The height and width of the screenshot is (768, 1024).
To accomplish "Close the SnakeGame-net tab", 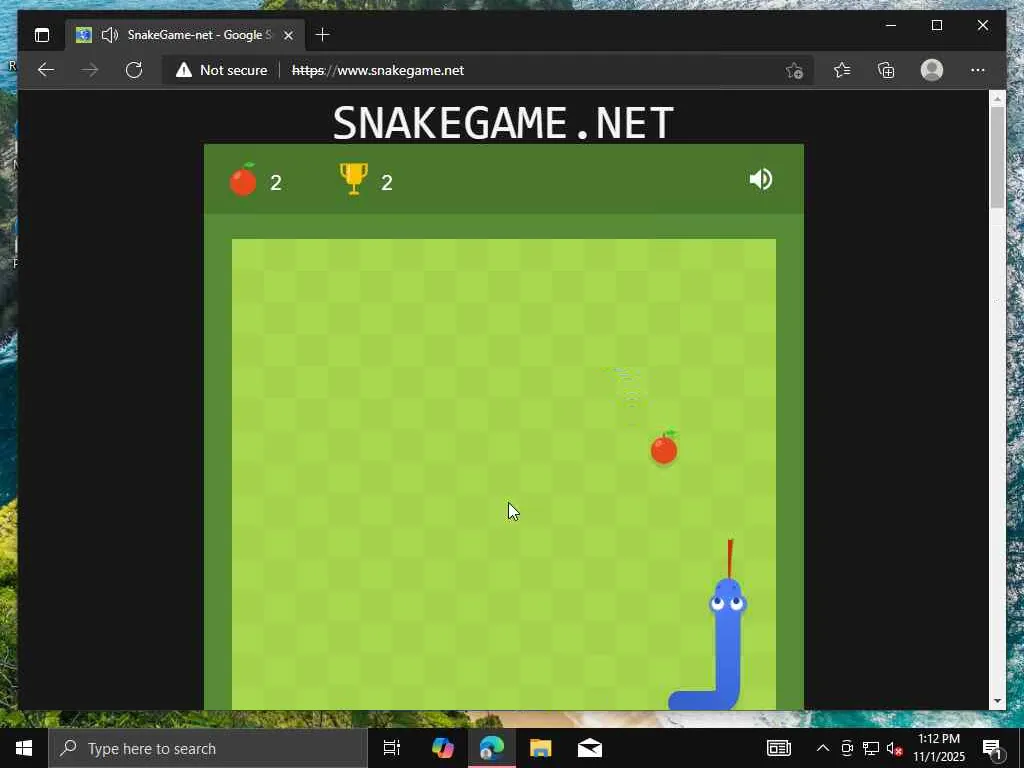I will pyautogui.click(x=289, y=35).
